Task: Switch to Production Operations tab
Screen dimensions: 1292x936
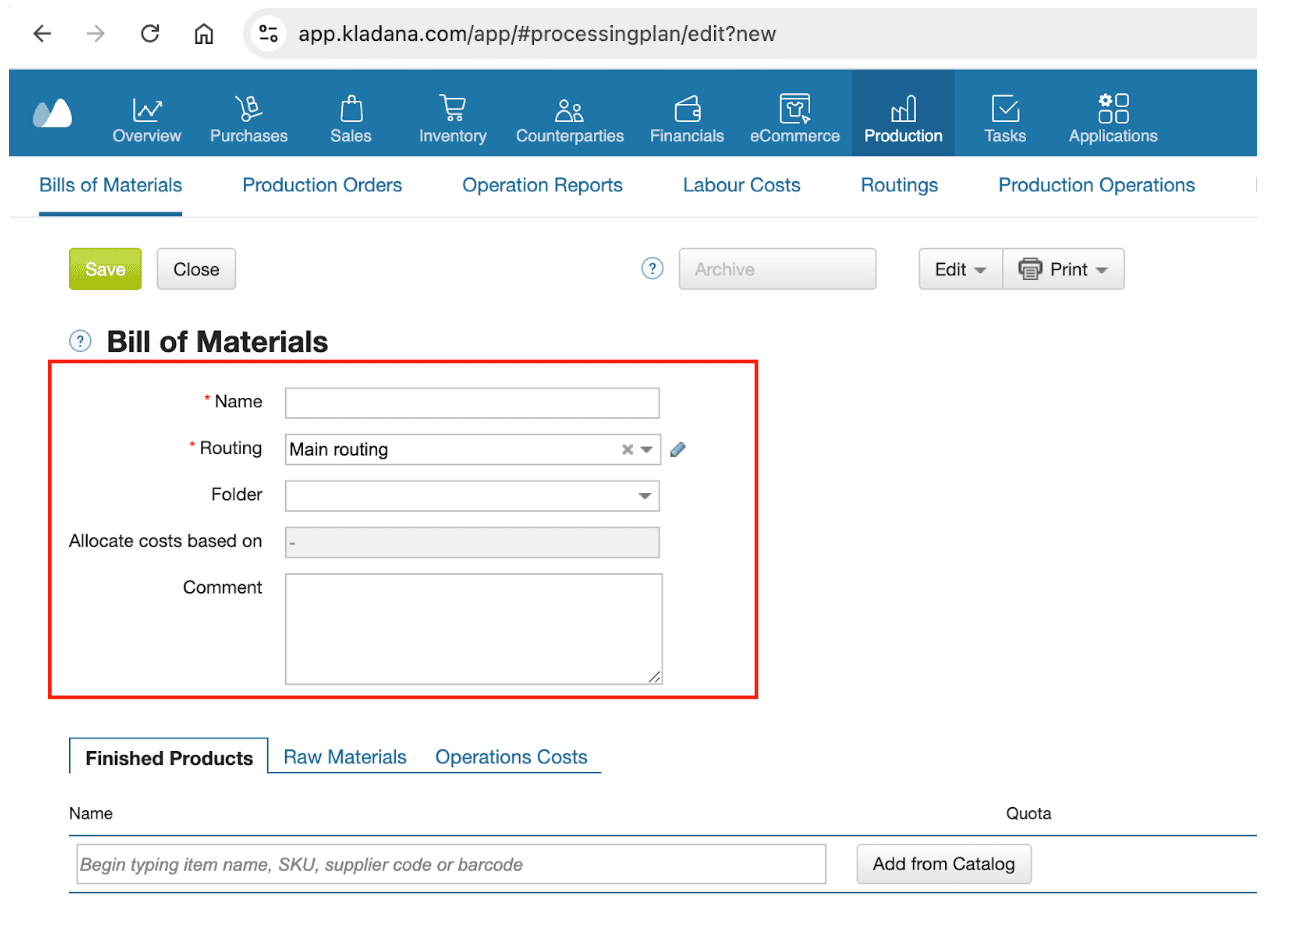Action: (x=1096, y=185)
